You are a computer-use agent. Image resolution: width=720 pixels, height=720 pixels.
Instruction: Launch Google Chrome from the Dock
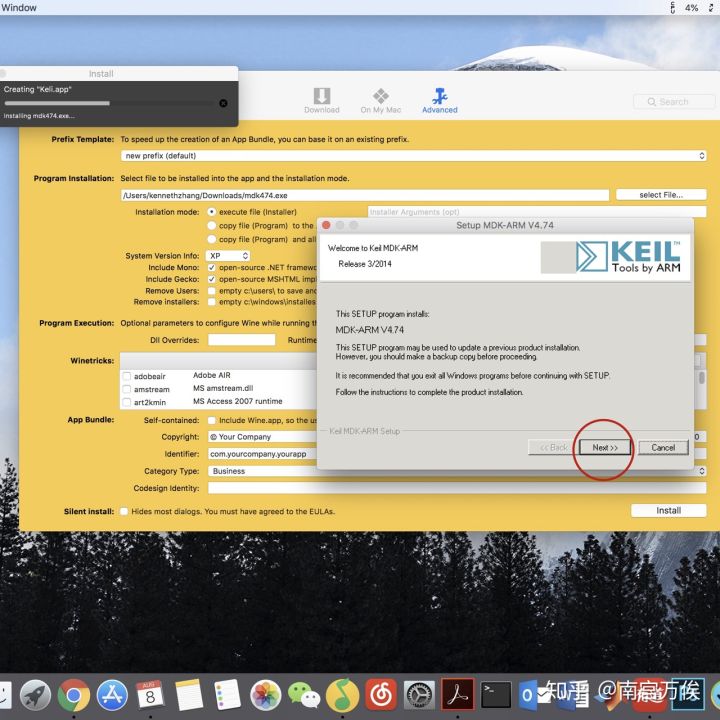(x=73, y=695)
